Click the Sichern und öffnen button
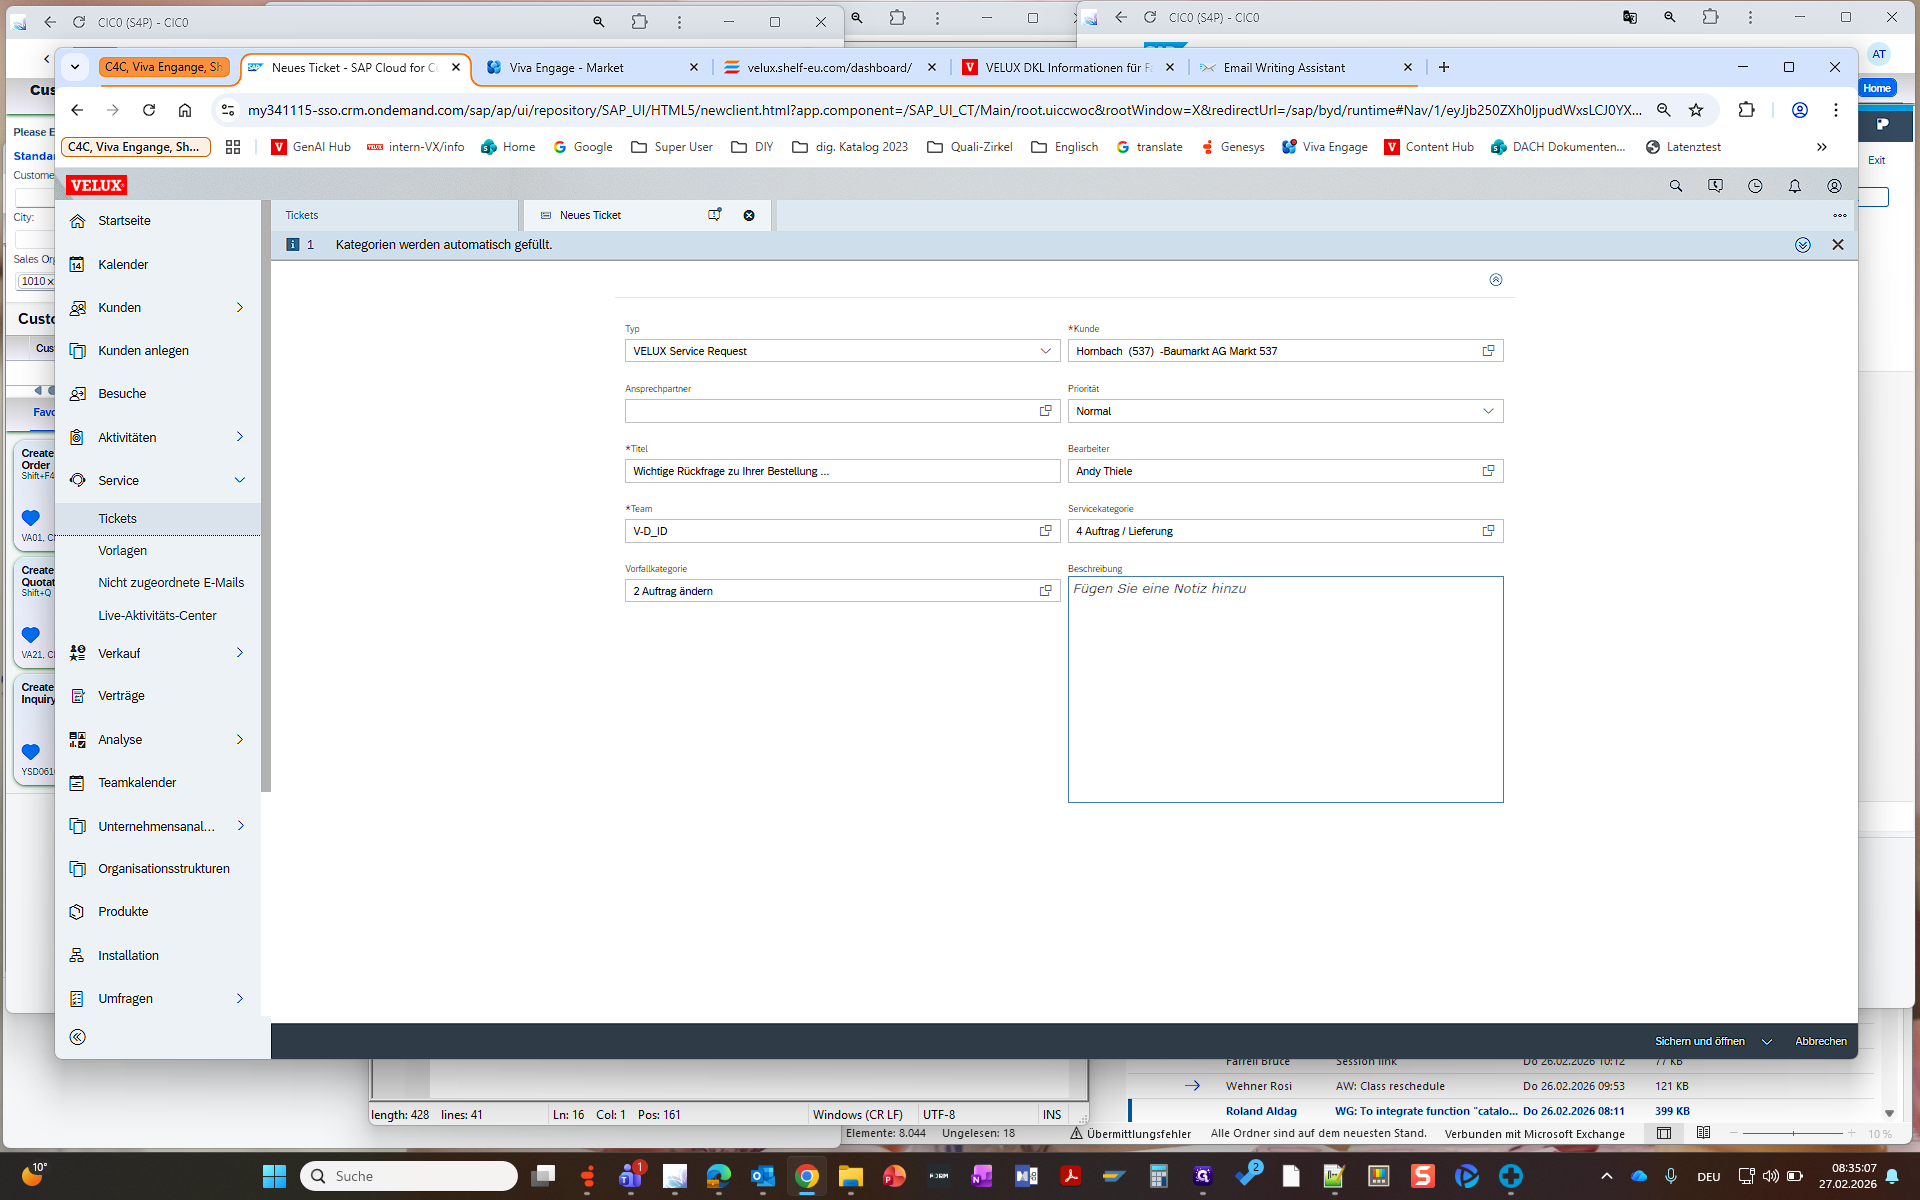Image resolution: width=1920 pixels, height=1200 pixels. point(1699,1042)
